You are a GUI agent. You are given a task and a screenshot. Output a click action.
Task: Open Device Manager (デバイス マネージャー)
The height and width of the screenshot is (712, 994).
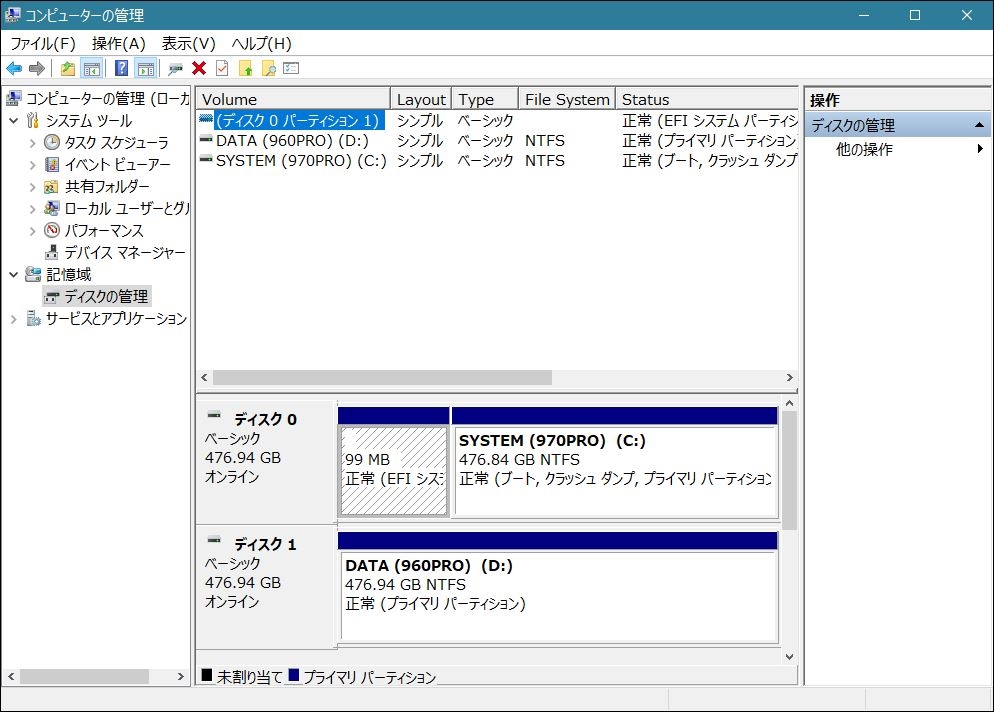tap(125, 253)
